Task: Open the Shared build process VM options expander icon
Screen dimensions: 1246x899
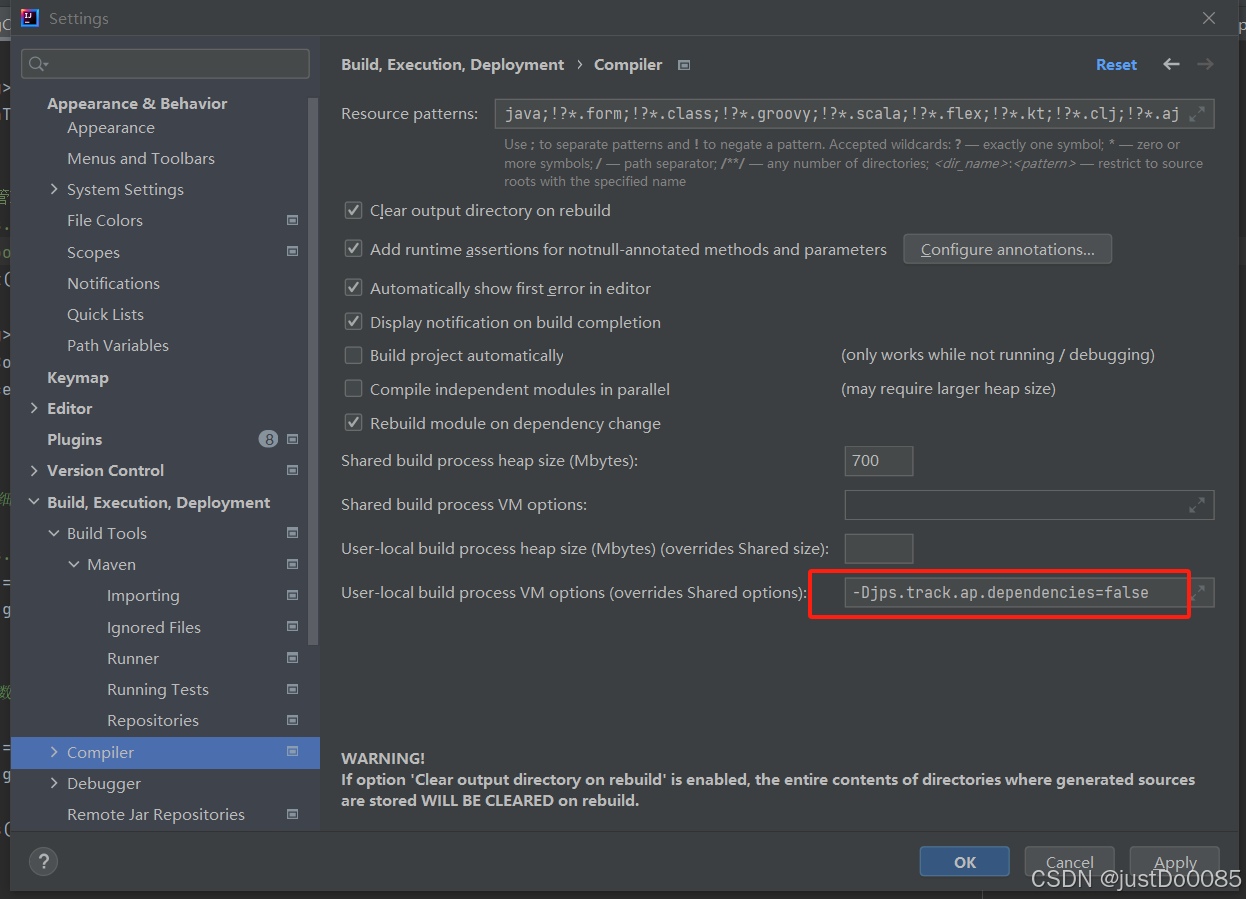Action: tap(1197, 505)
